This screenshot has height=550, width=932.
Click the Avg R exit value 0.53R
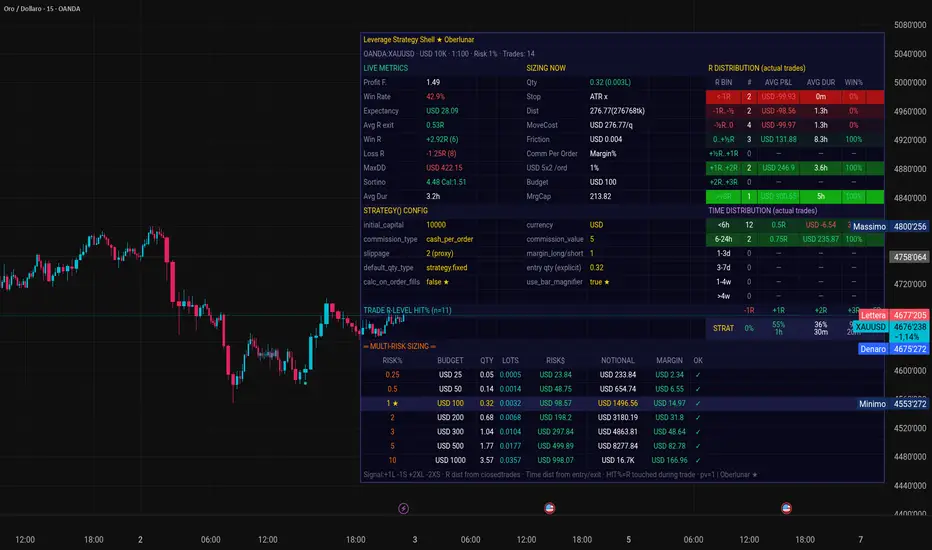point(435,125)
